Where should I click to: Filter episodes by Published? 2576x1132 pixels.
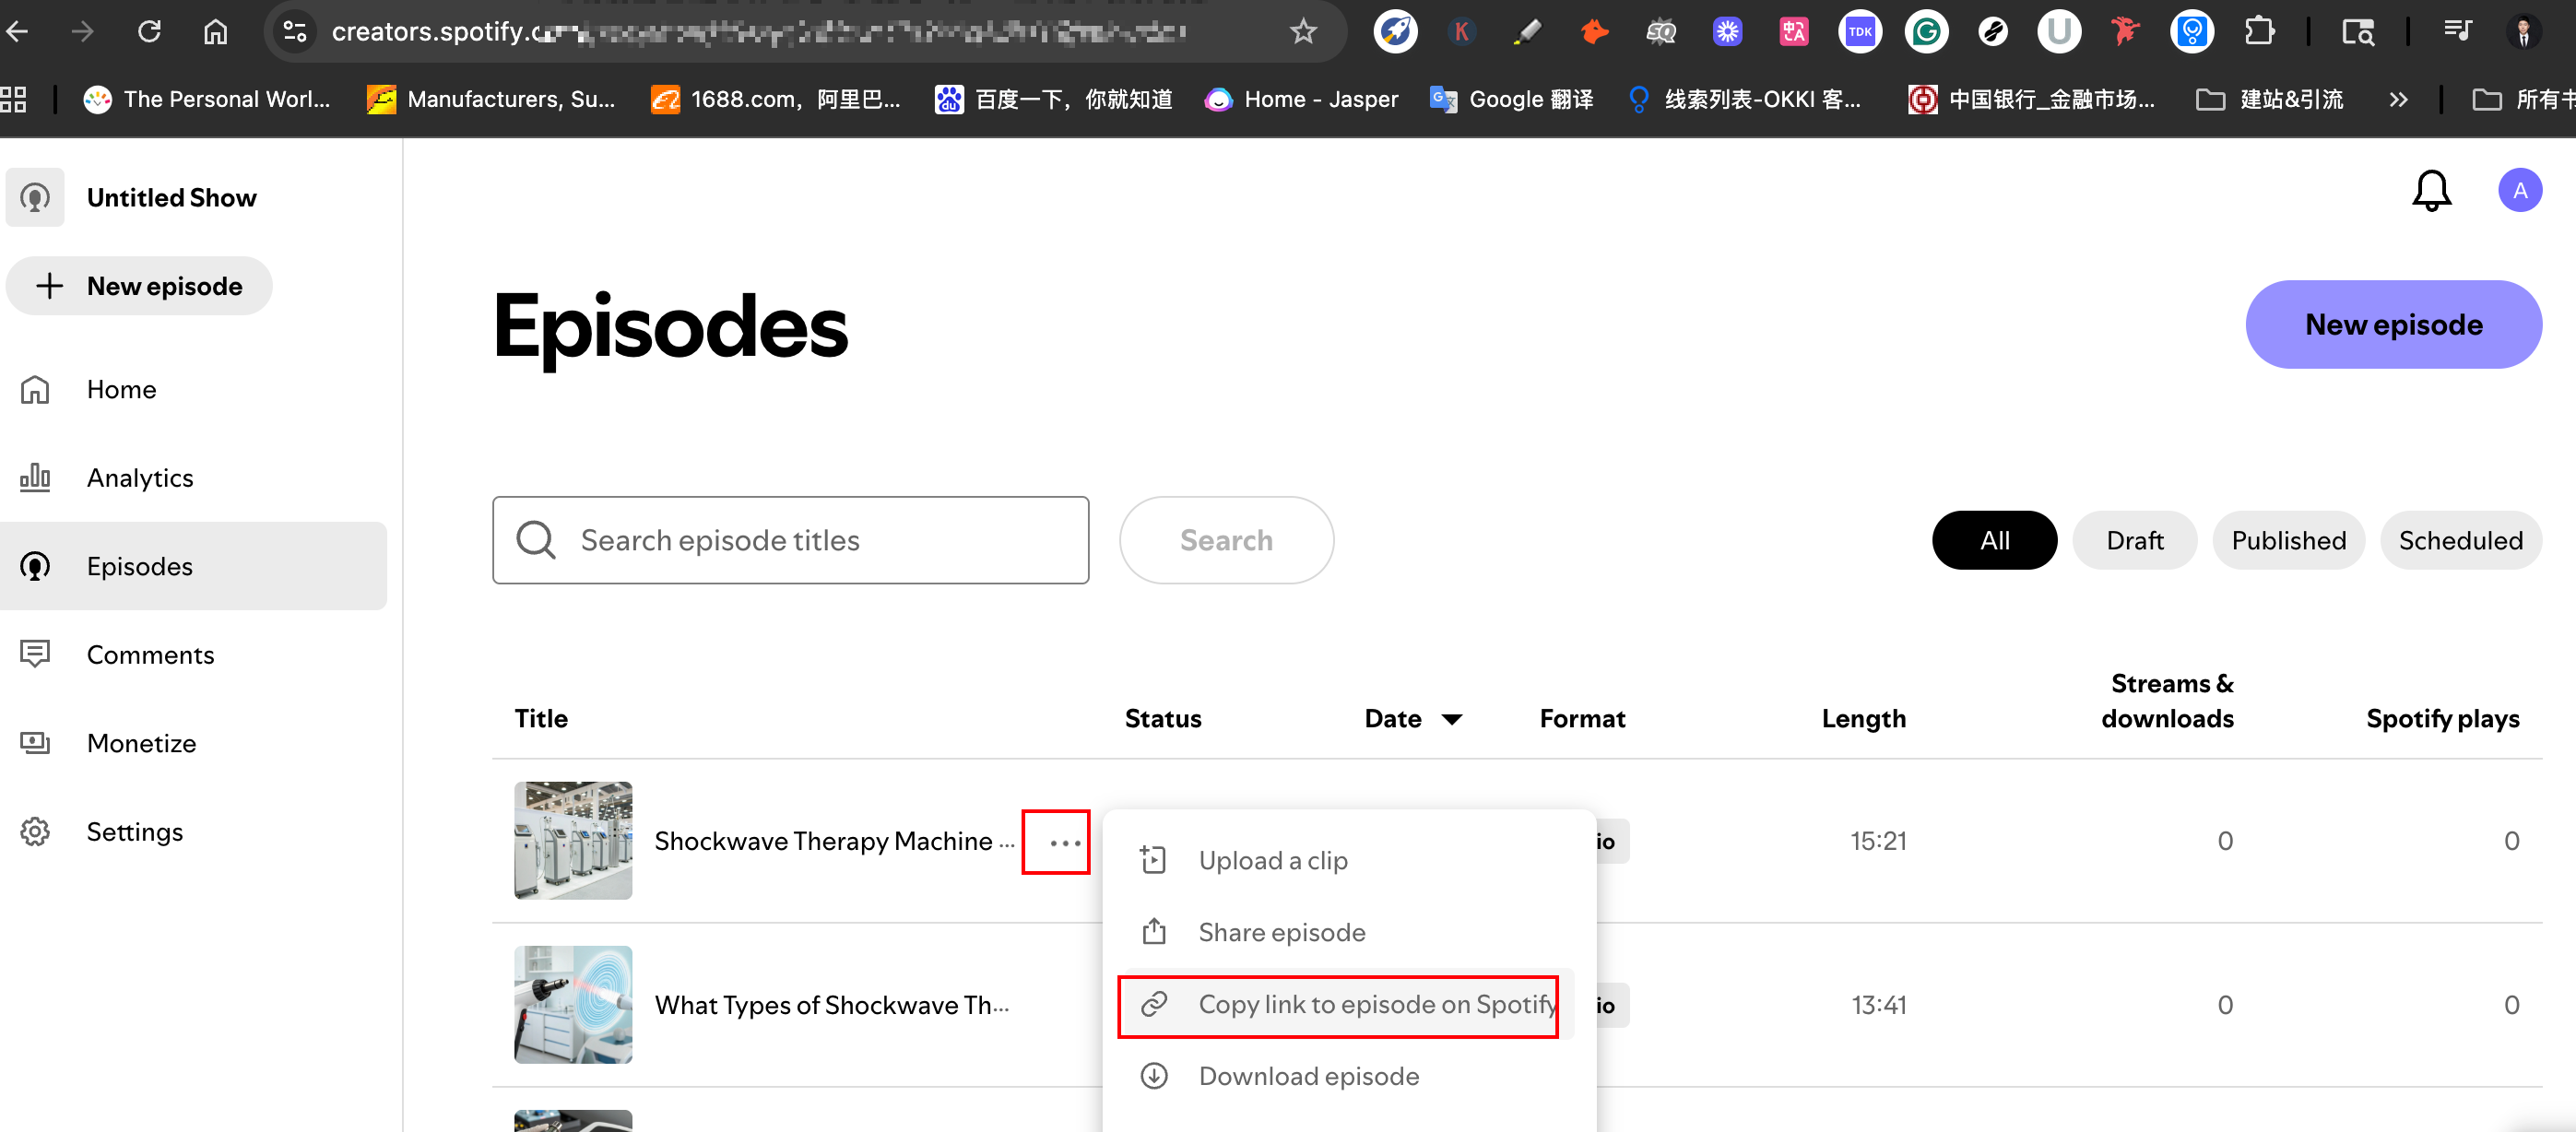coord(2288,540)
